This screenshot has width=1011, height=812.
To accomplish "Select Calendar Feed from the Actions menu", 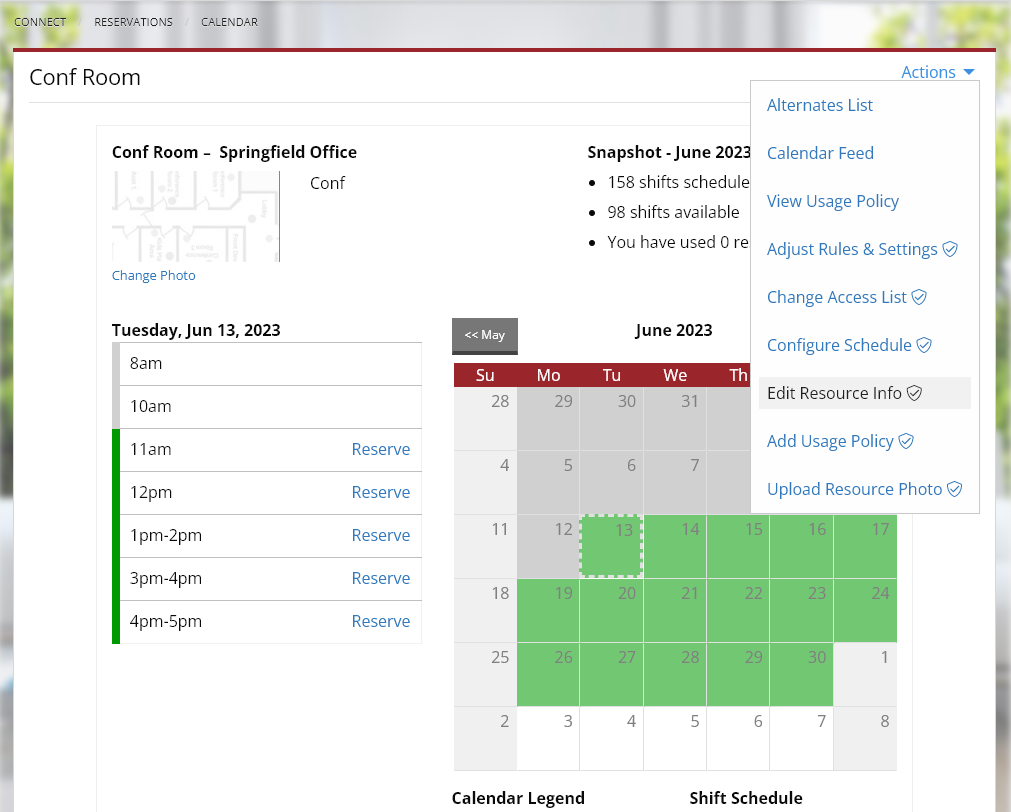I will (820, 153).
